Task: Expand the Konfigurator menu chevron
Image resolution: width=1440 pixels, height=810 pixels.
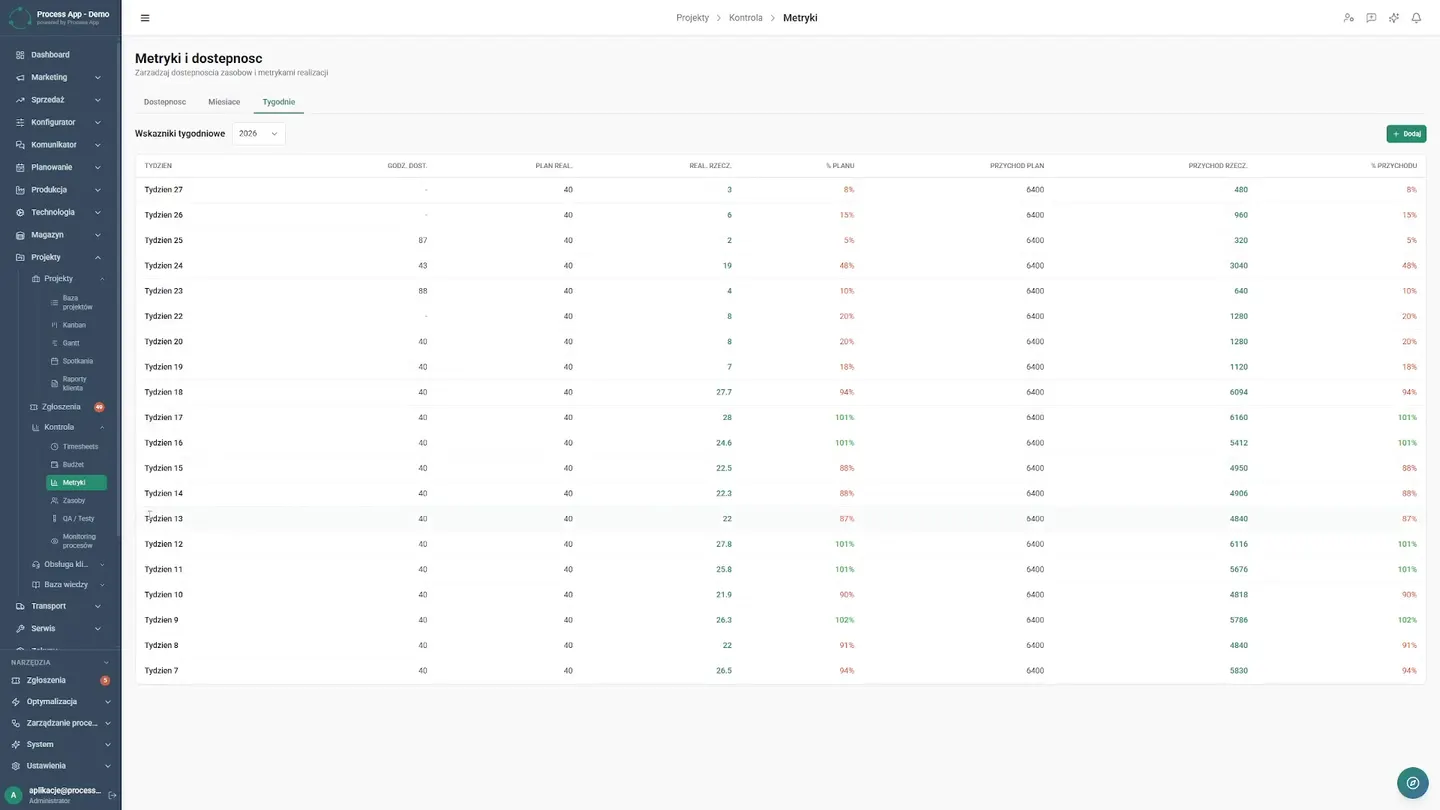Action: 98,122
